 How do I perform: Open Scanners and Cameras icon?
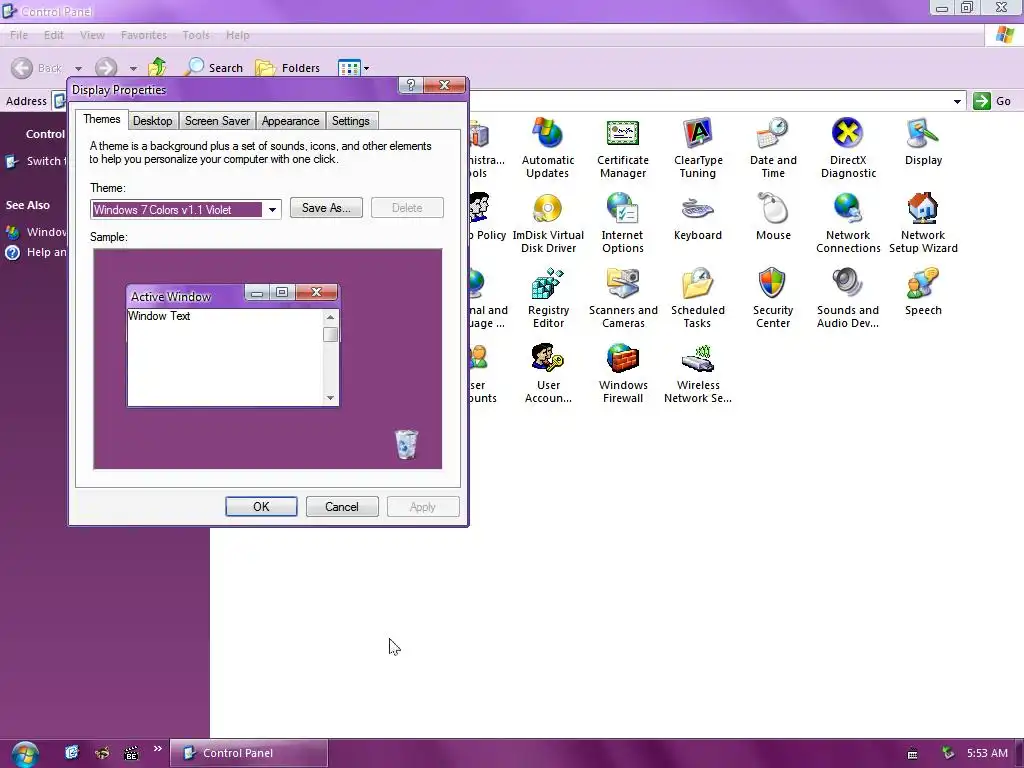pos(622,298)
